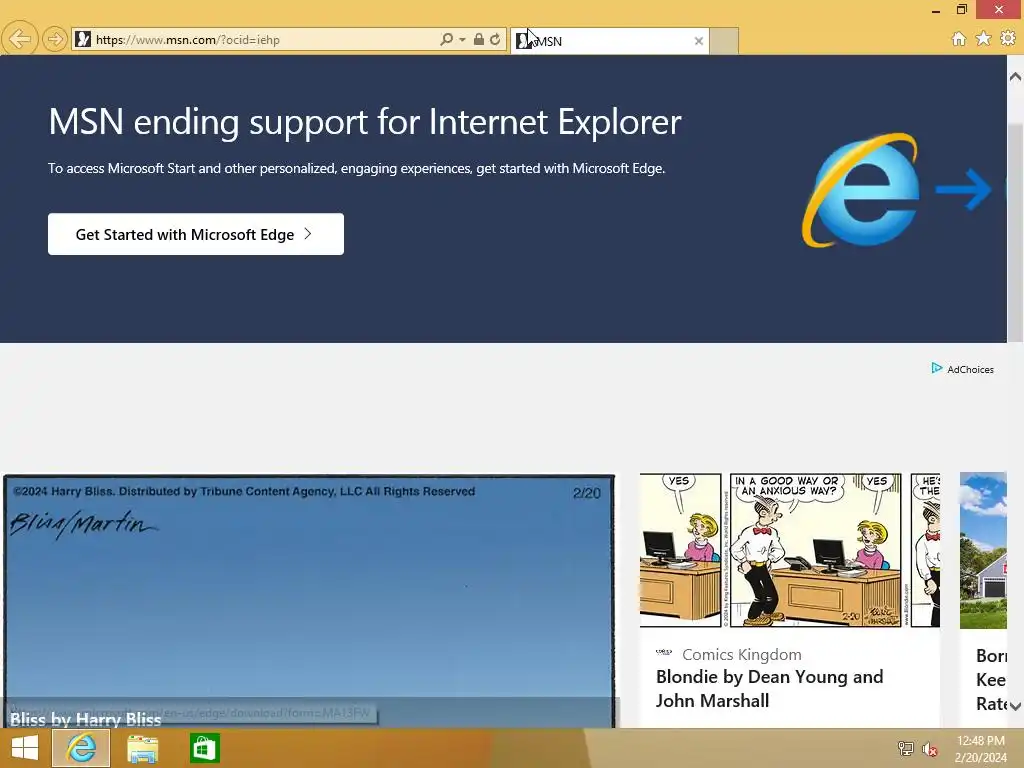Open a new blank tab
This screenshot has height=768, width=1024.
click(724, 41)
